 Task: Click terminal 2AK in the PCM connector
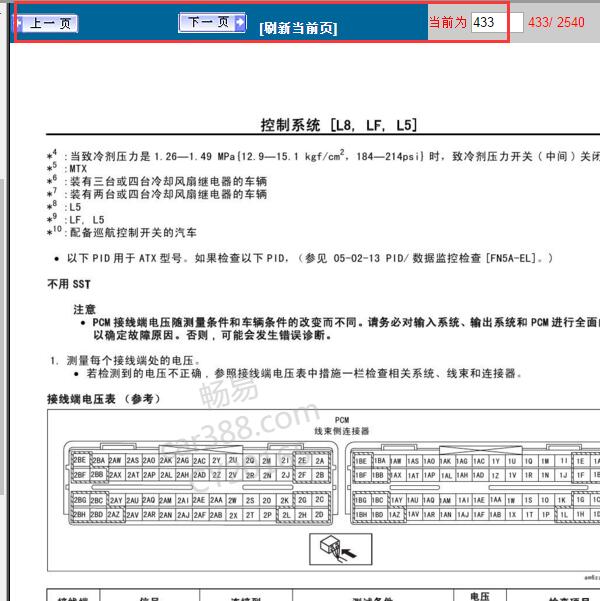166,460
